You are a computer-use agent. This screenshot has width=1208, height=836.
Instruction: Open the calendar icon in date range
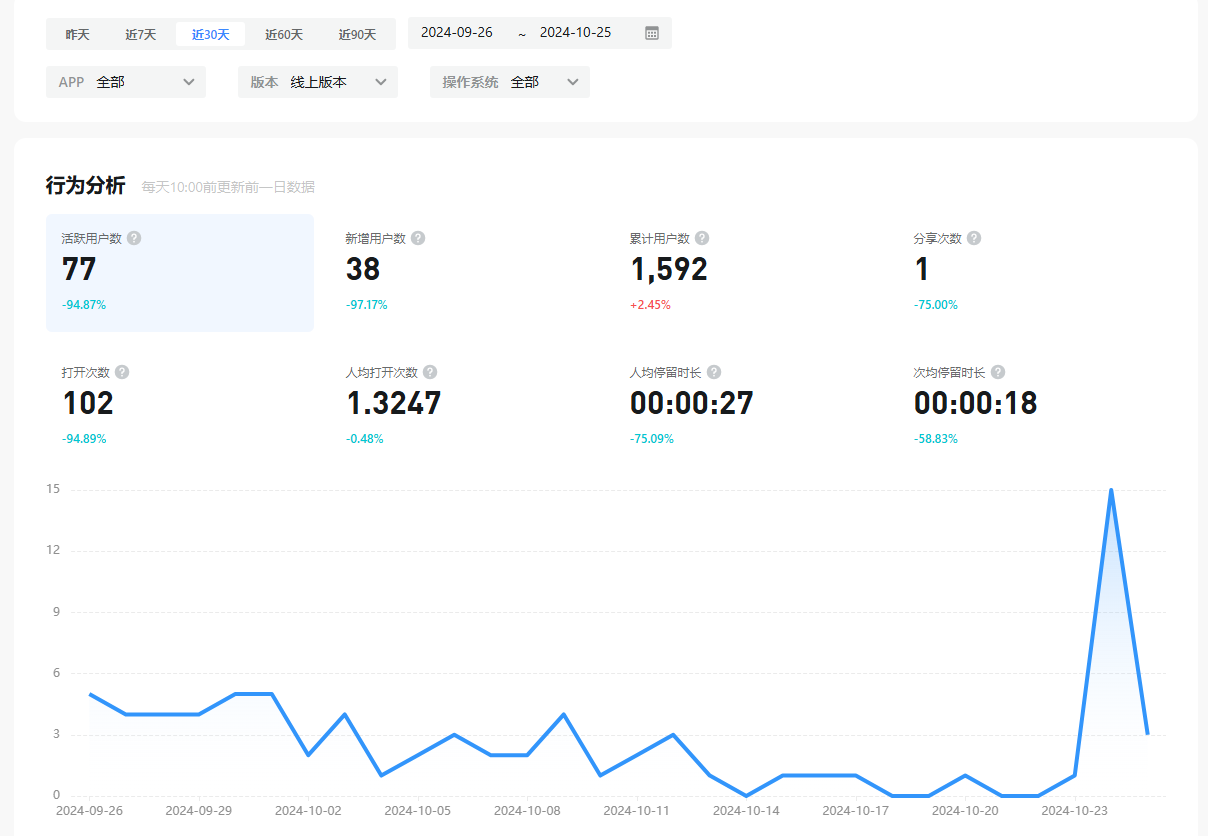652,33
